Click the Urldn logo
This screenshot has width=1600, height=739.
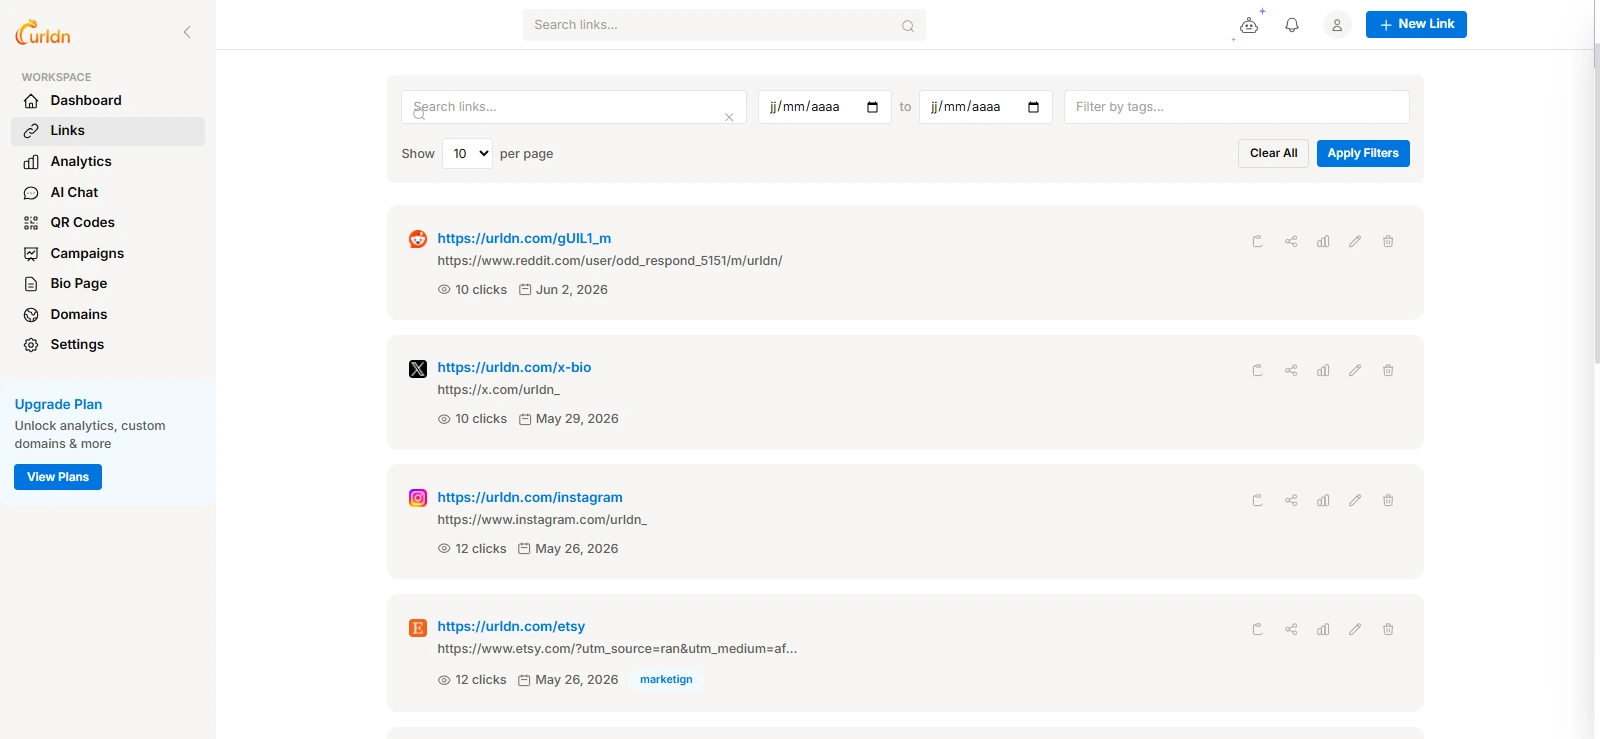[43, 33]
